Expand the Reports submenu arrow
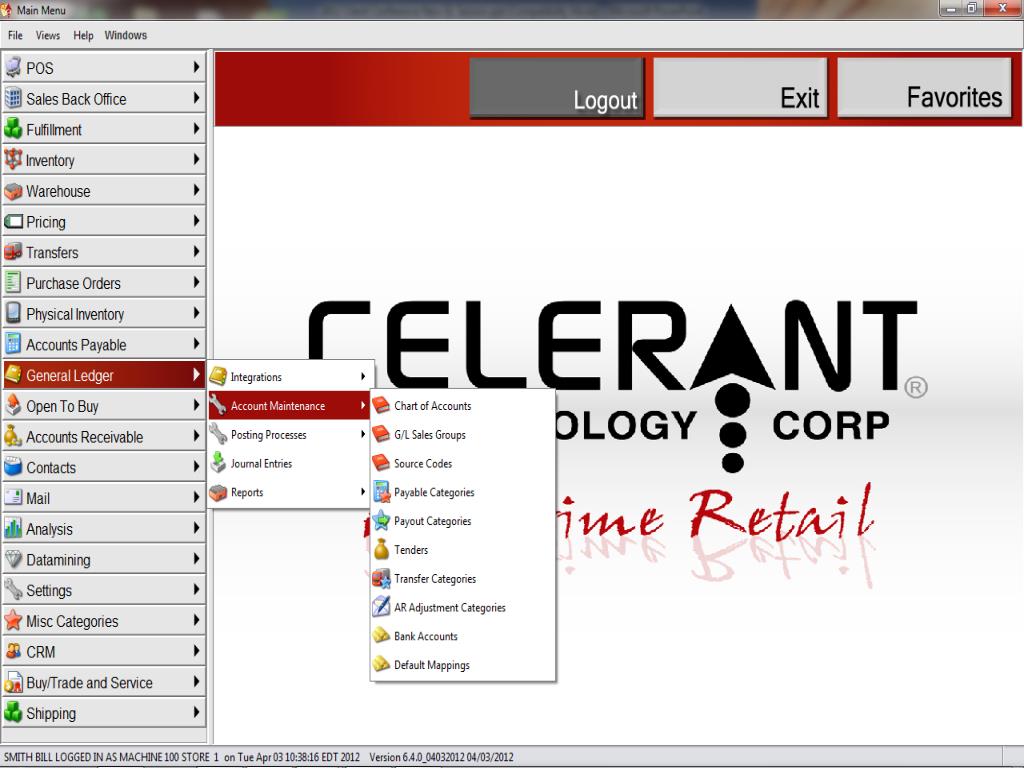 pos(363,492)
